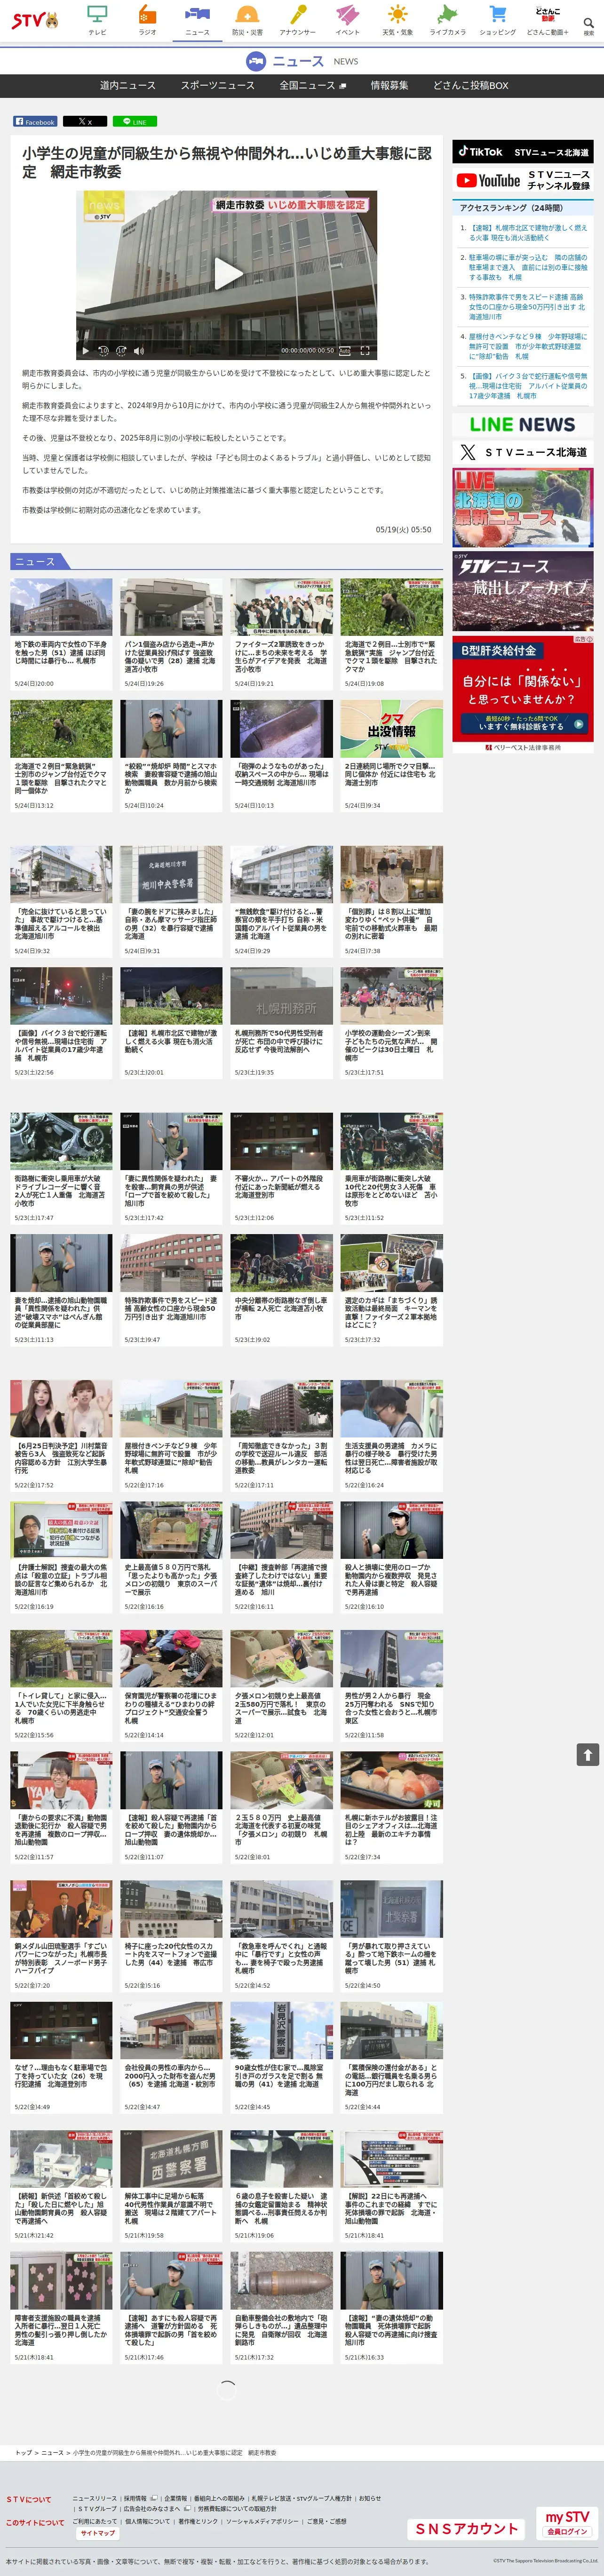Open the STVニュース蔵出しアーカイブ banner
604x2576 pixels.
click(x=522, y=590)
